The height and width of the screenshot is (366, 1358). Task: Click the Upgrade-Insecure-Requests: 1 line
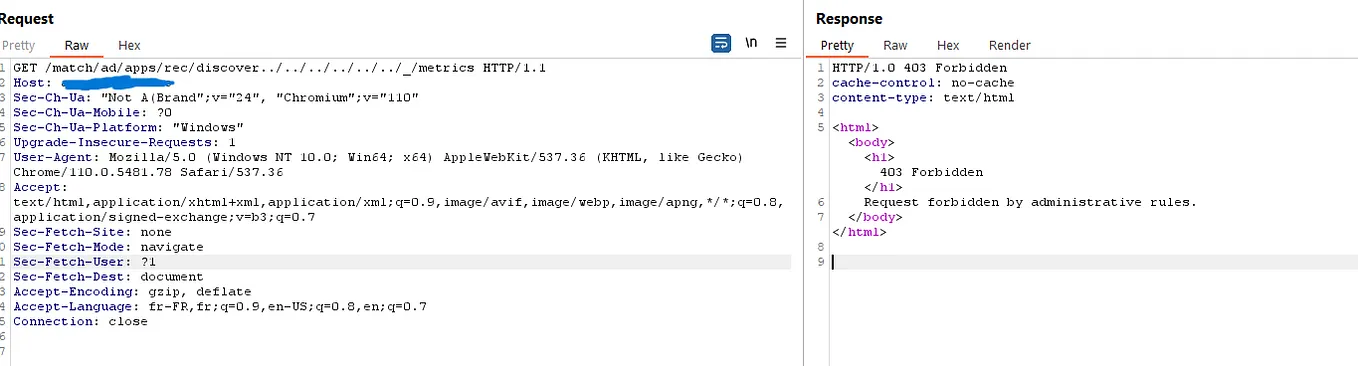pos(125,142)
